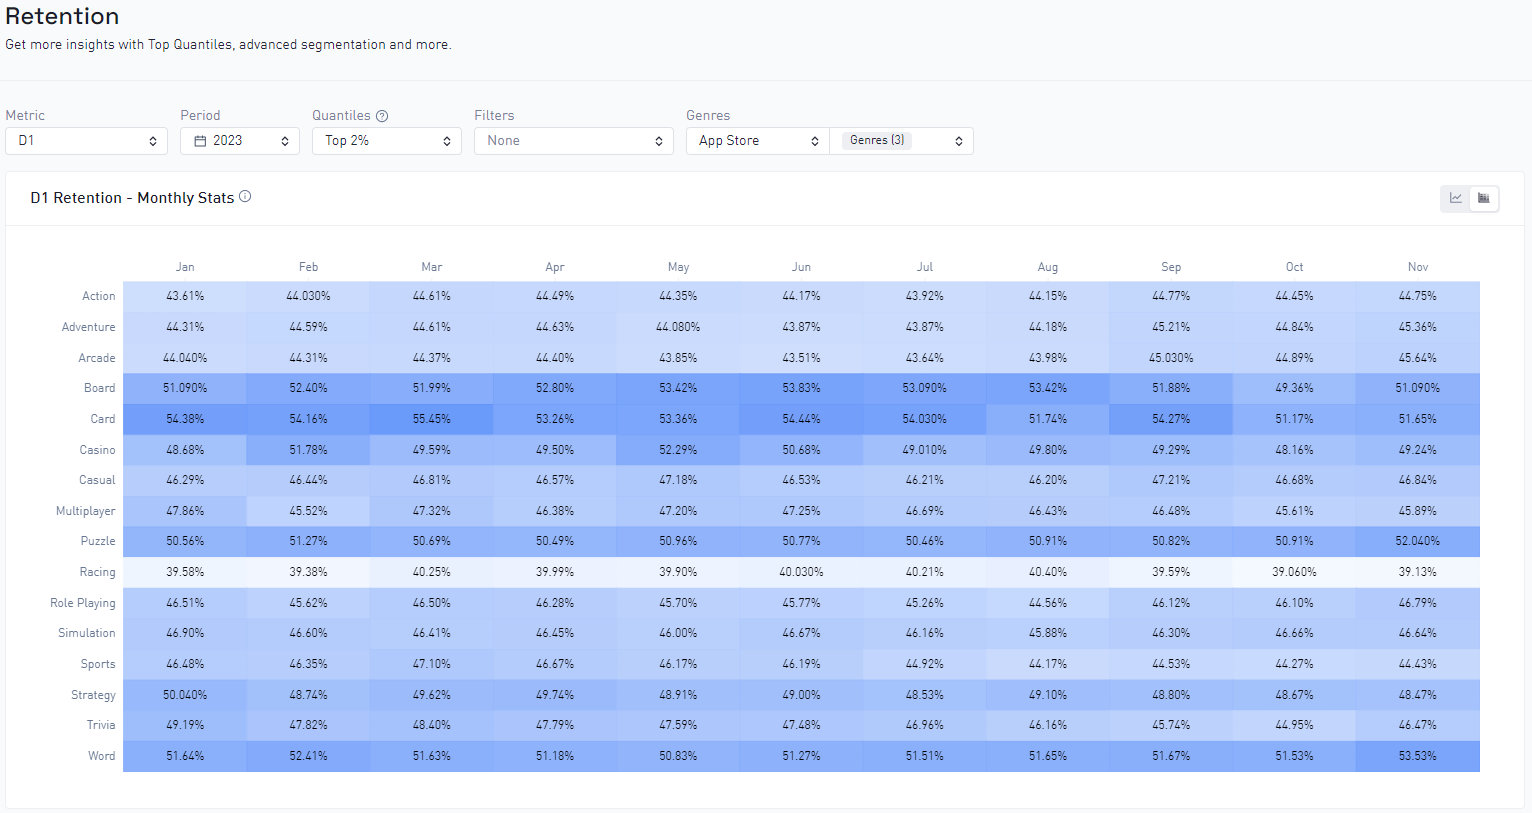Click the Casino February cell 51.78%
This screenshot has width=1532, height=813.
pyautogui.click(x=308, y=450)
